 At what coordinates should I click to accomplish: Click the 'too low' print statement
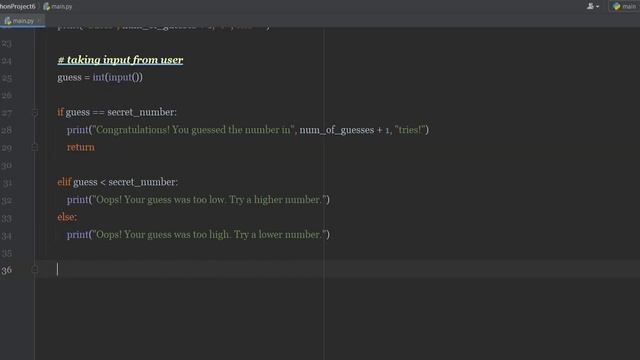198,200
